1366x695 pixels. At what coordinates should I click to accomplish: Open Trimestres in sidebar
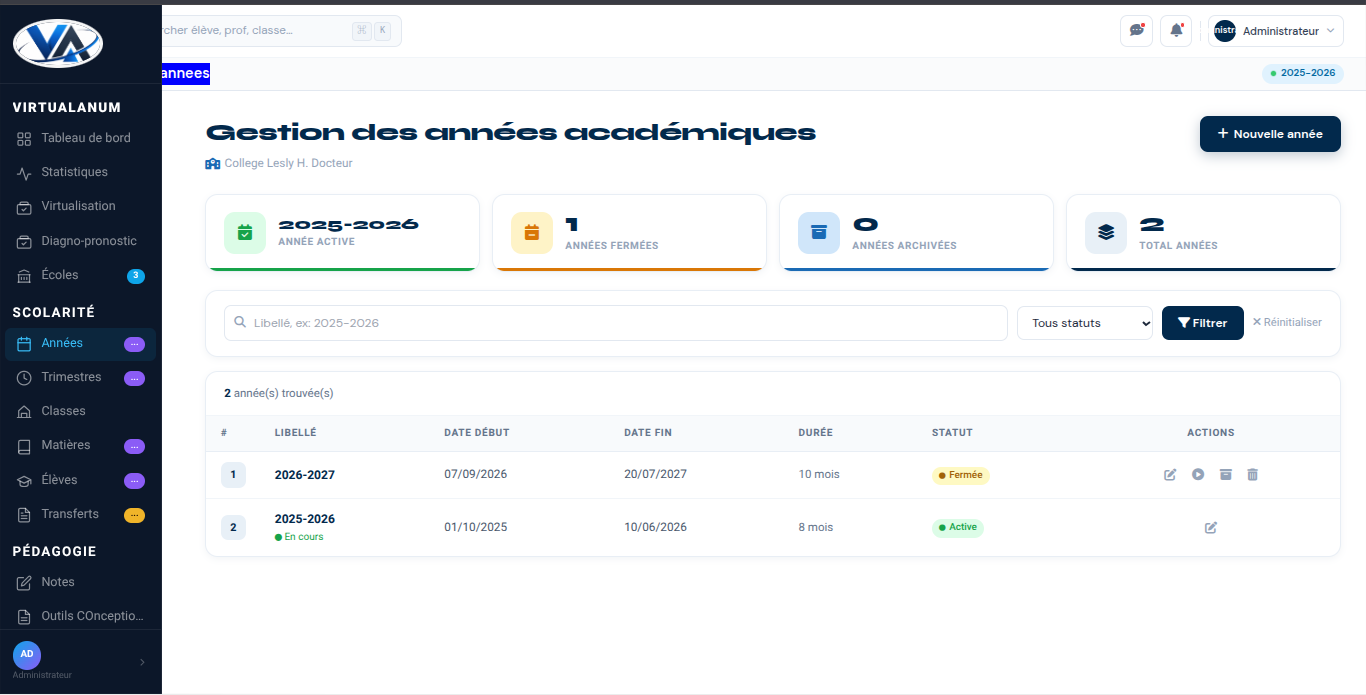[81, 377]
